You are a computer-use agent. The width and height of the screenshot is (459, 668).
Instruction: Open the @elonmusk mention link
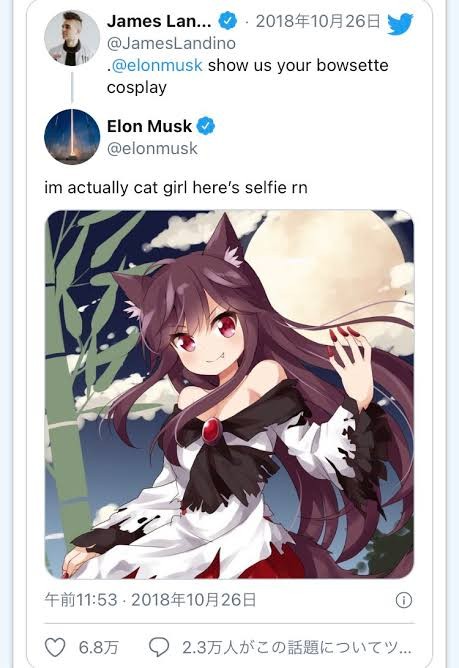[157, 65]
